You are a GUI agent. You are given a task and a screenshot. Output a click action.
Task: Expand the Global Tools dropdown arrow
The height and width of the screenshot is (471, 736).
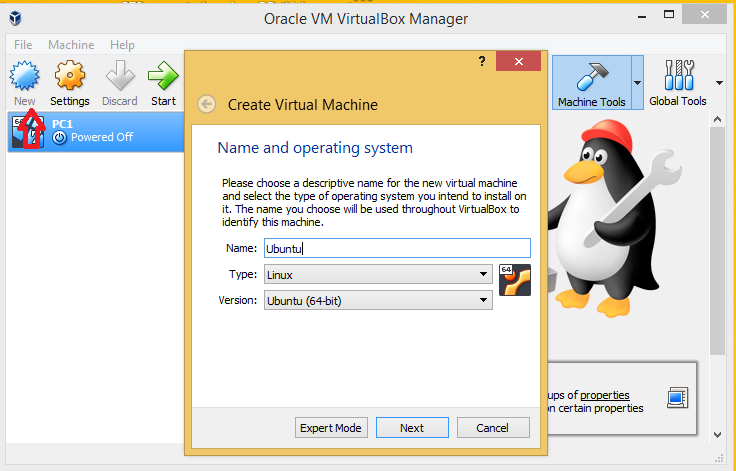coord(719,83)
